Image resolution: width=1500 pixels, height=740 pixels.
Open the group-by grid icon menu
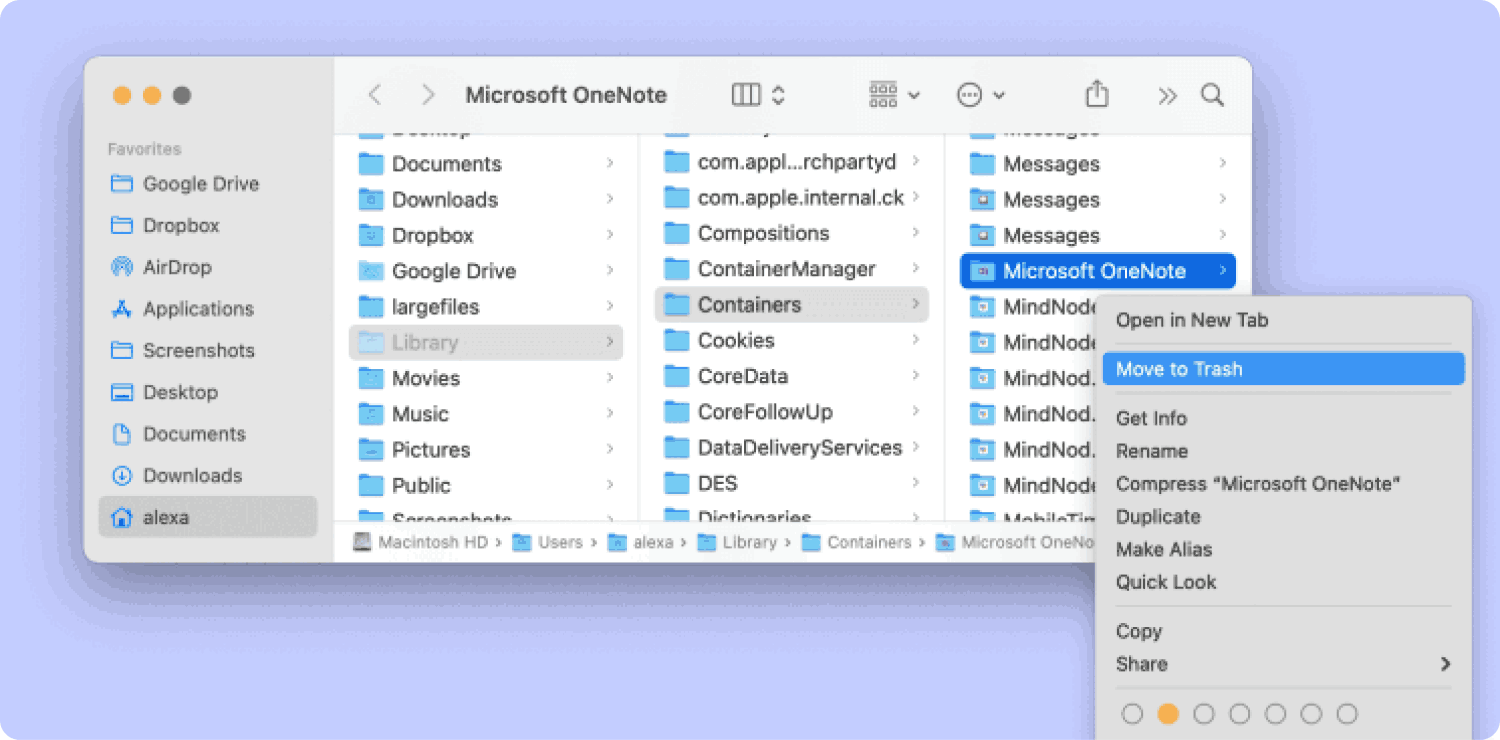click(x=894, y=95)
